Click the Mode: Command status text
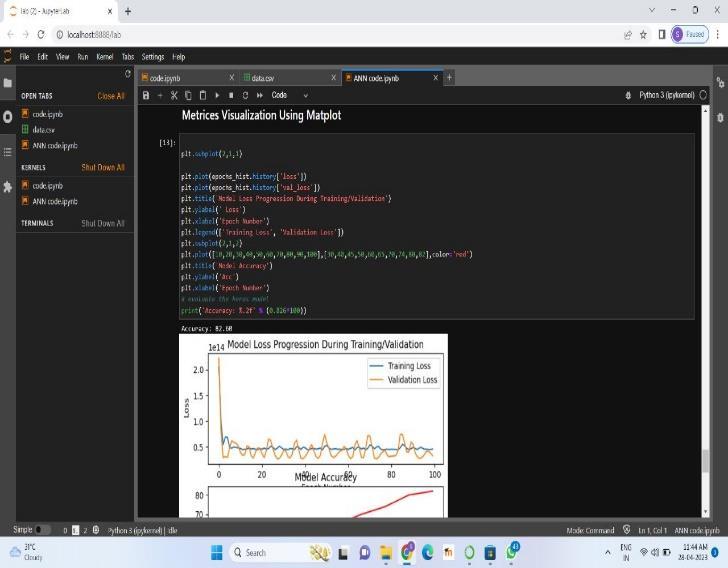 coord(590,530)
